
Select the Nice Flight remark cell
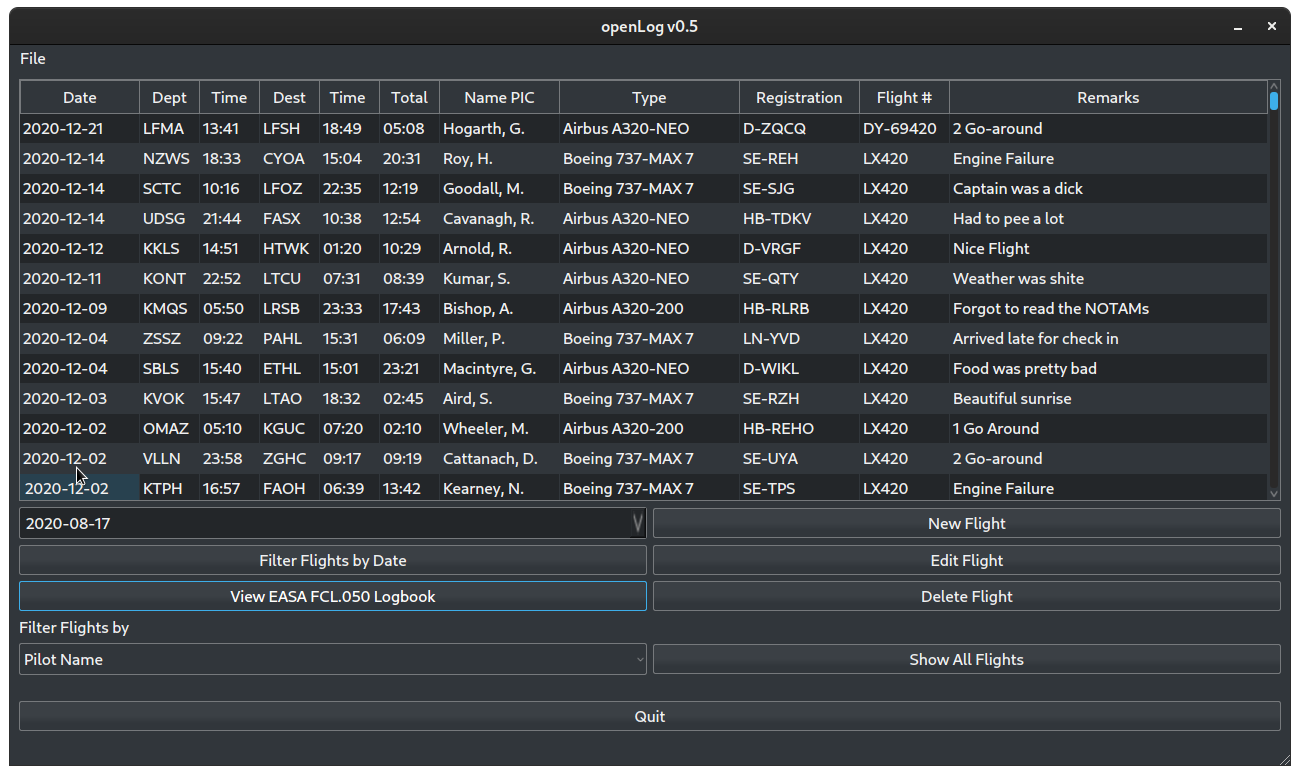pyautogui.click(x=1108, y=248)
